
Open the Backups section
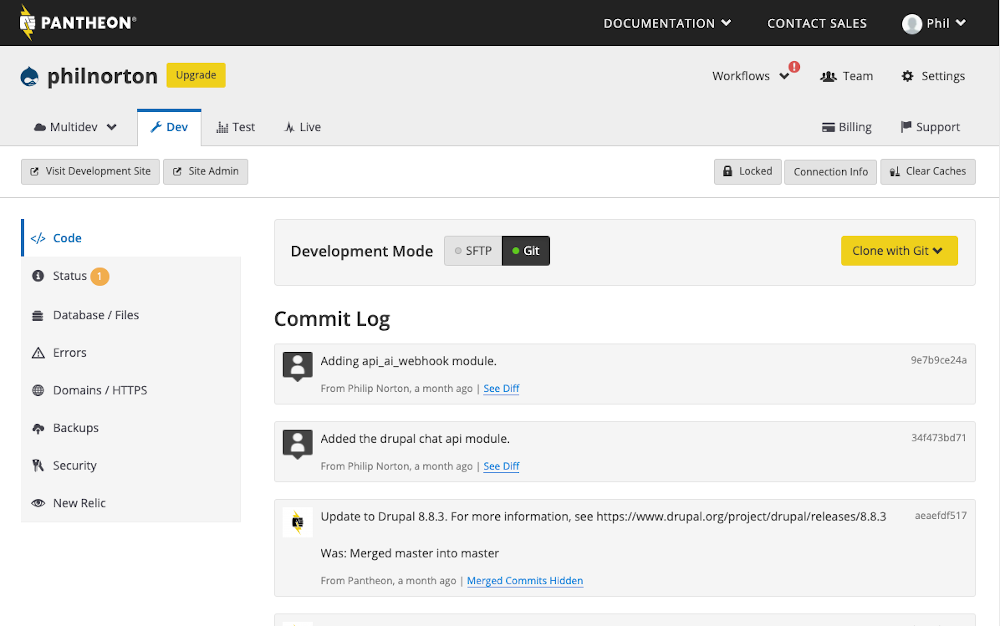pos(131,428)
